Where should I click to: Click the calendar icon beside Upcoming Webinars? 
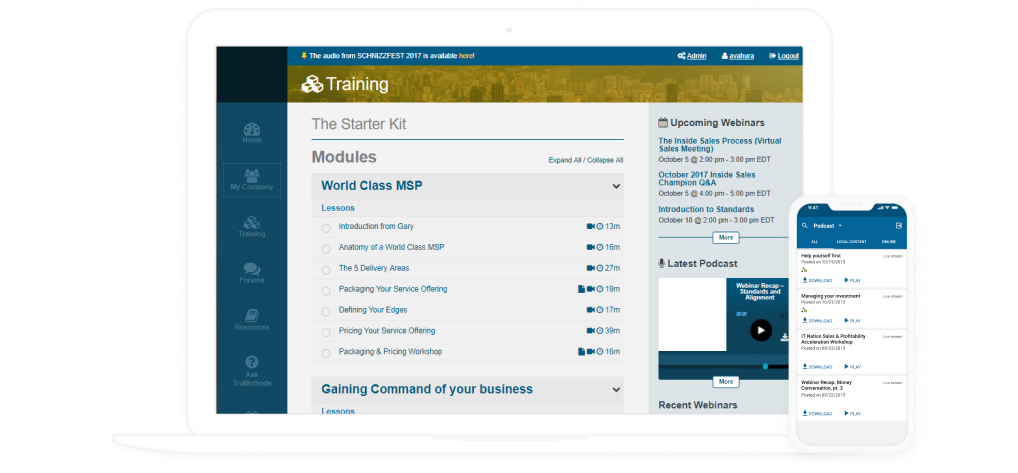663,122
